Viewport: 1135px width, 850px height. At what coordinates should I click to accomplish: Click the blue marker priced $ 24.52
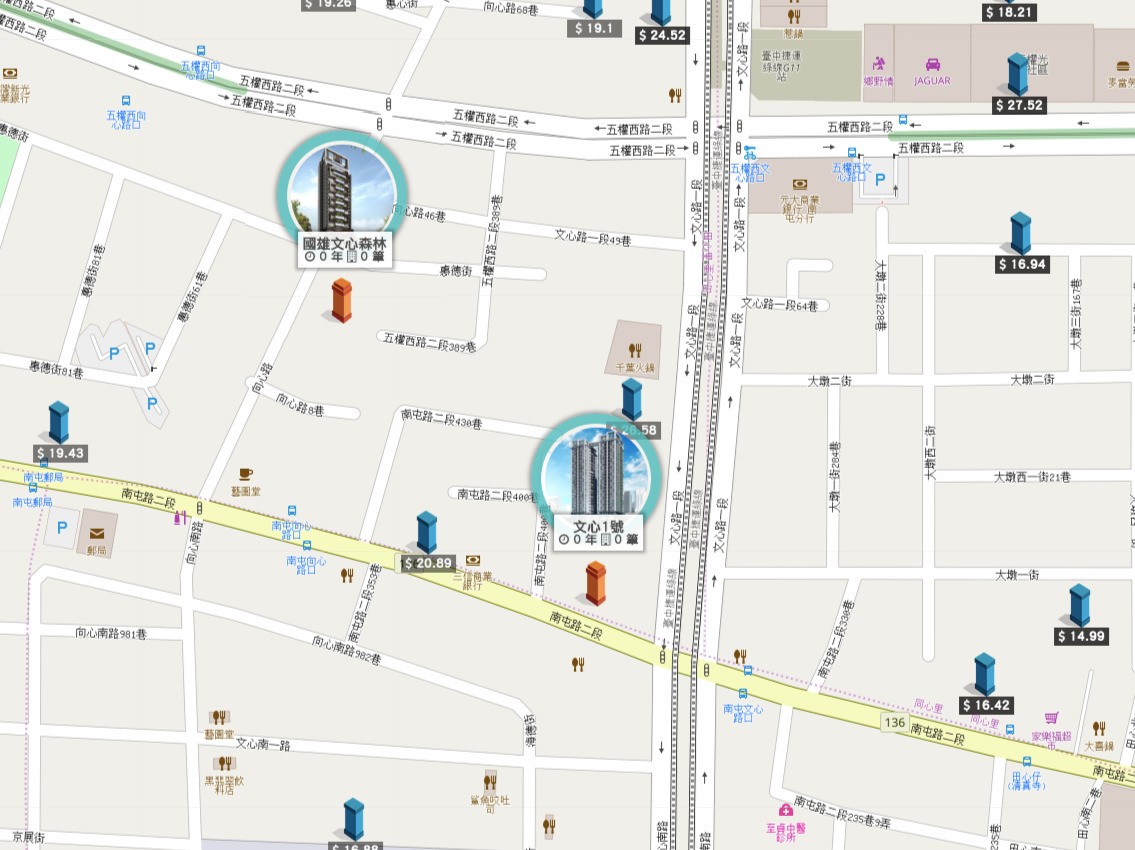[661, 12]
